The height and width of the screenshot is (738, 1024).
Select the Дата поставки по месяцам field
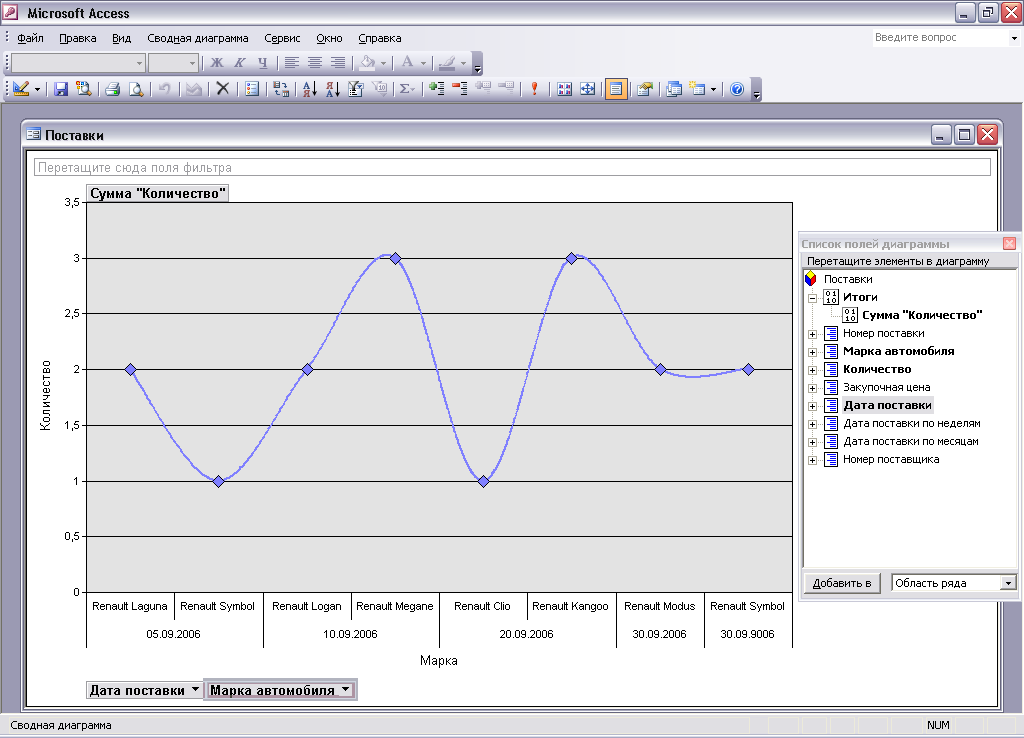click(910, 441)
